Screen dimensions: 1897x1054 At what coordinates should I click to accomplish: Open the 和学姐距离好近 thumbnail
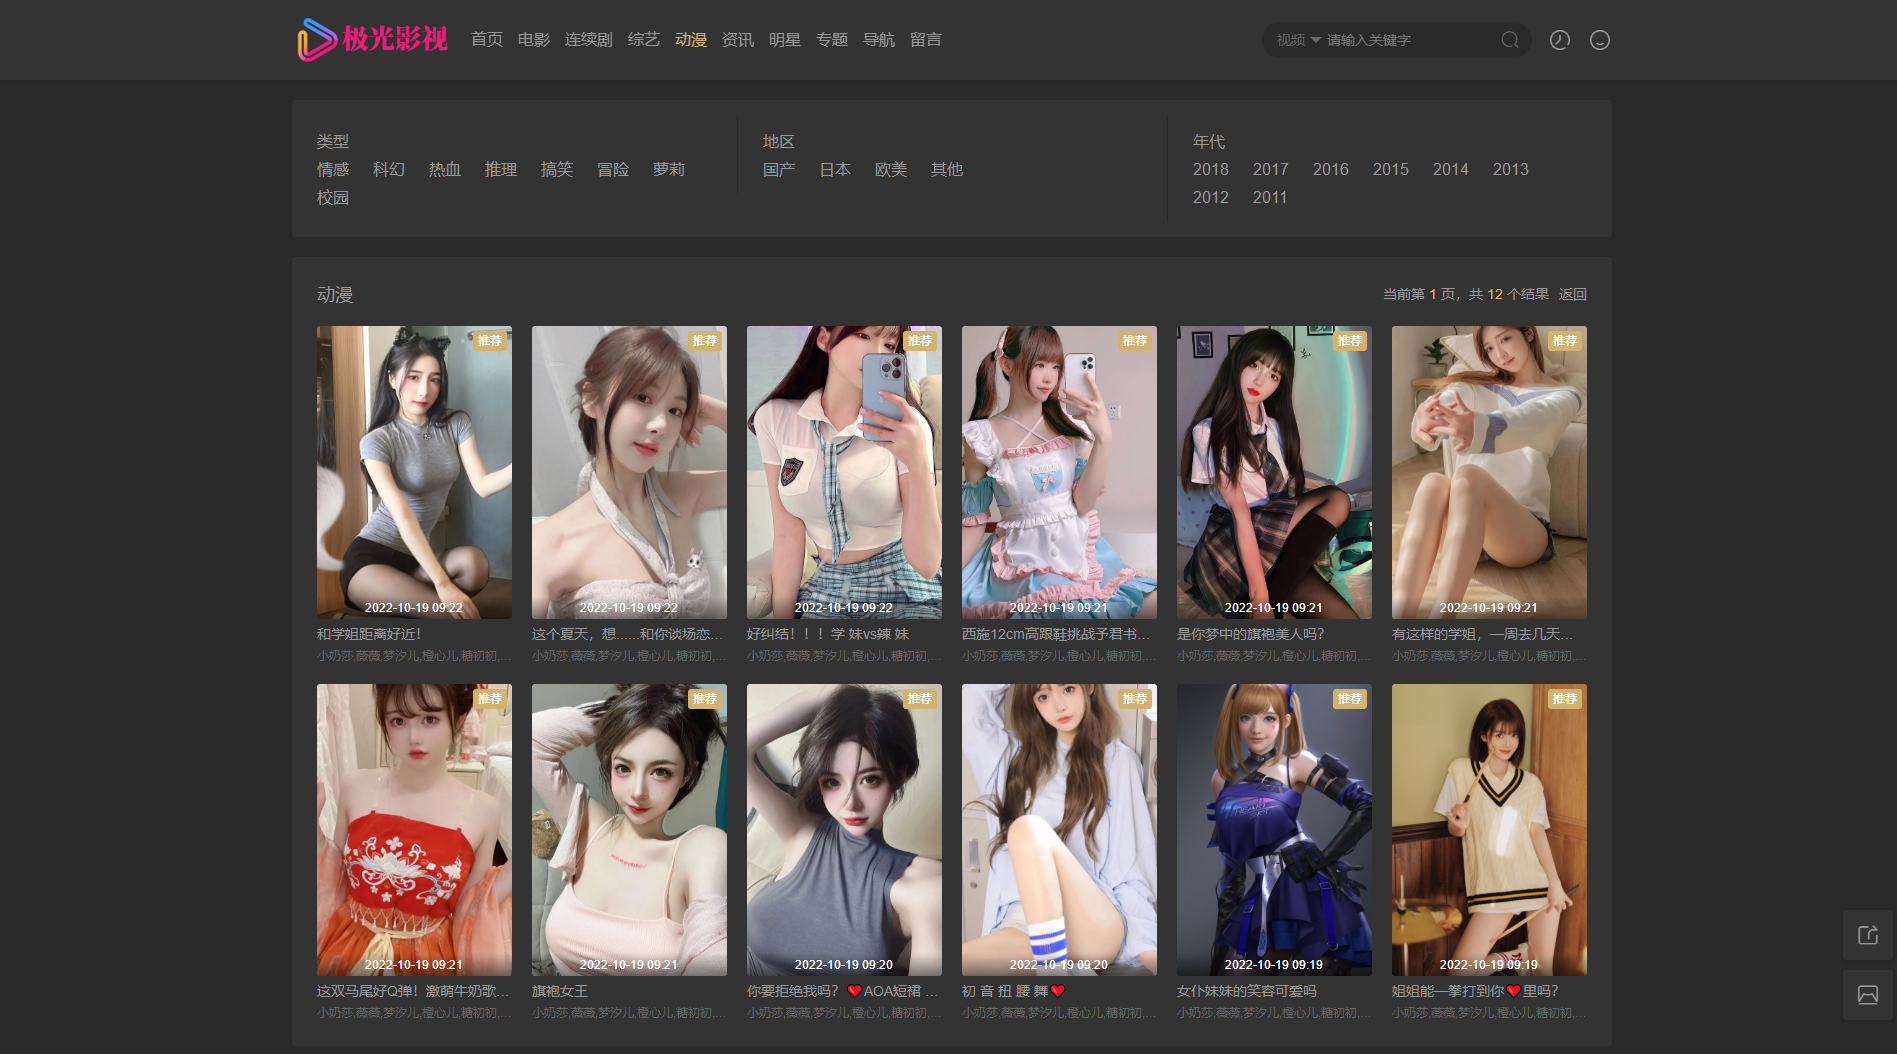point(414,471)
